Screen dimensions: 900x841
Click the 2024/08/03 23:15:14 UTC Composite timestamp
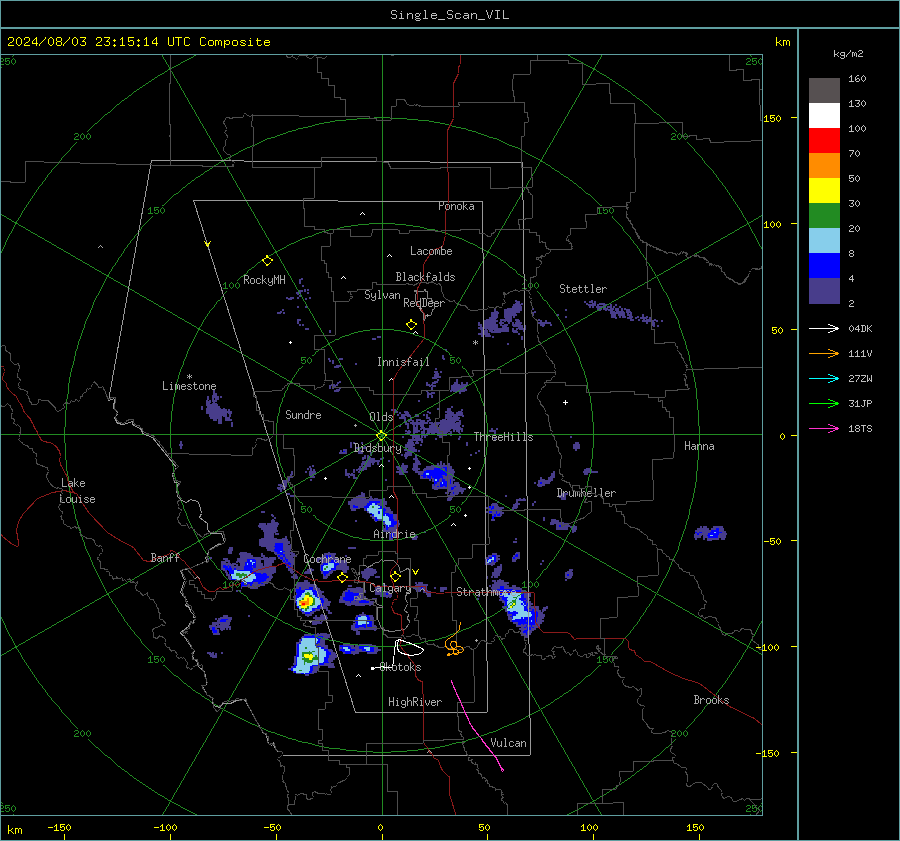click(x=138, y=42)
